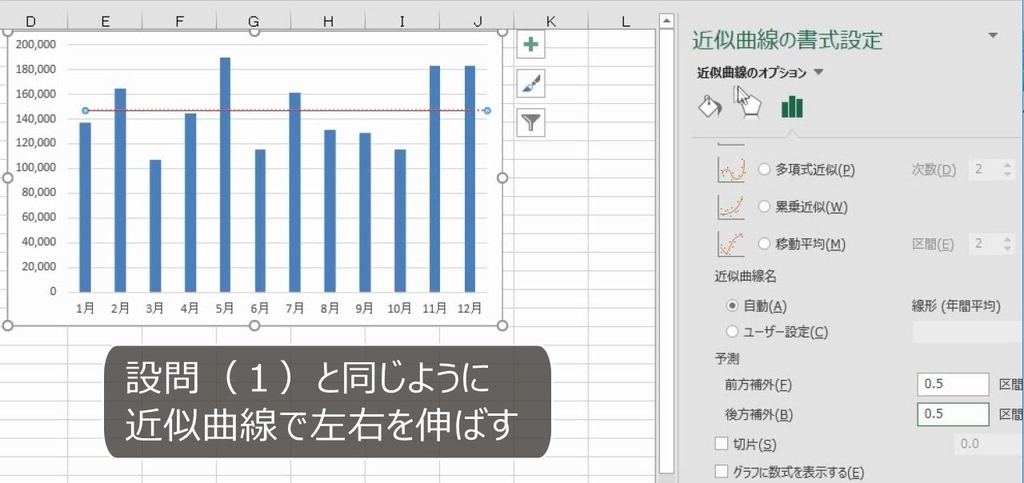The width and height of the screenshot is (1024, 483).
Task: Open the task pane options arrow
Action: (x=993, y=36)
